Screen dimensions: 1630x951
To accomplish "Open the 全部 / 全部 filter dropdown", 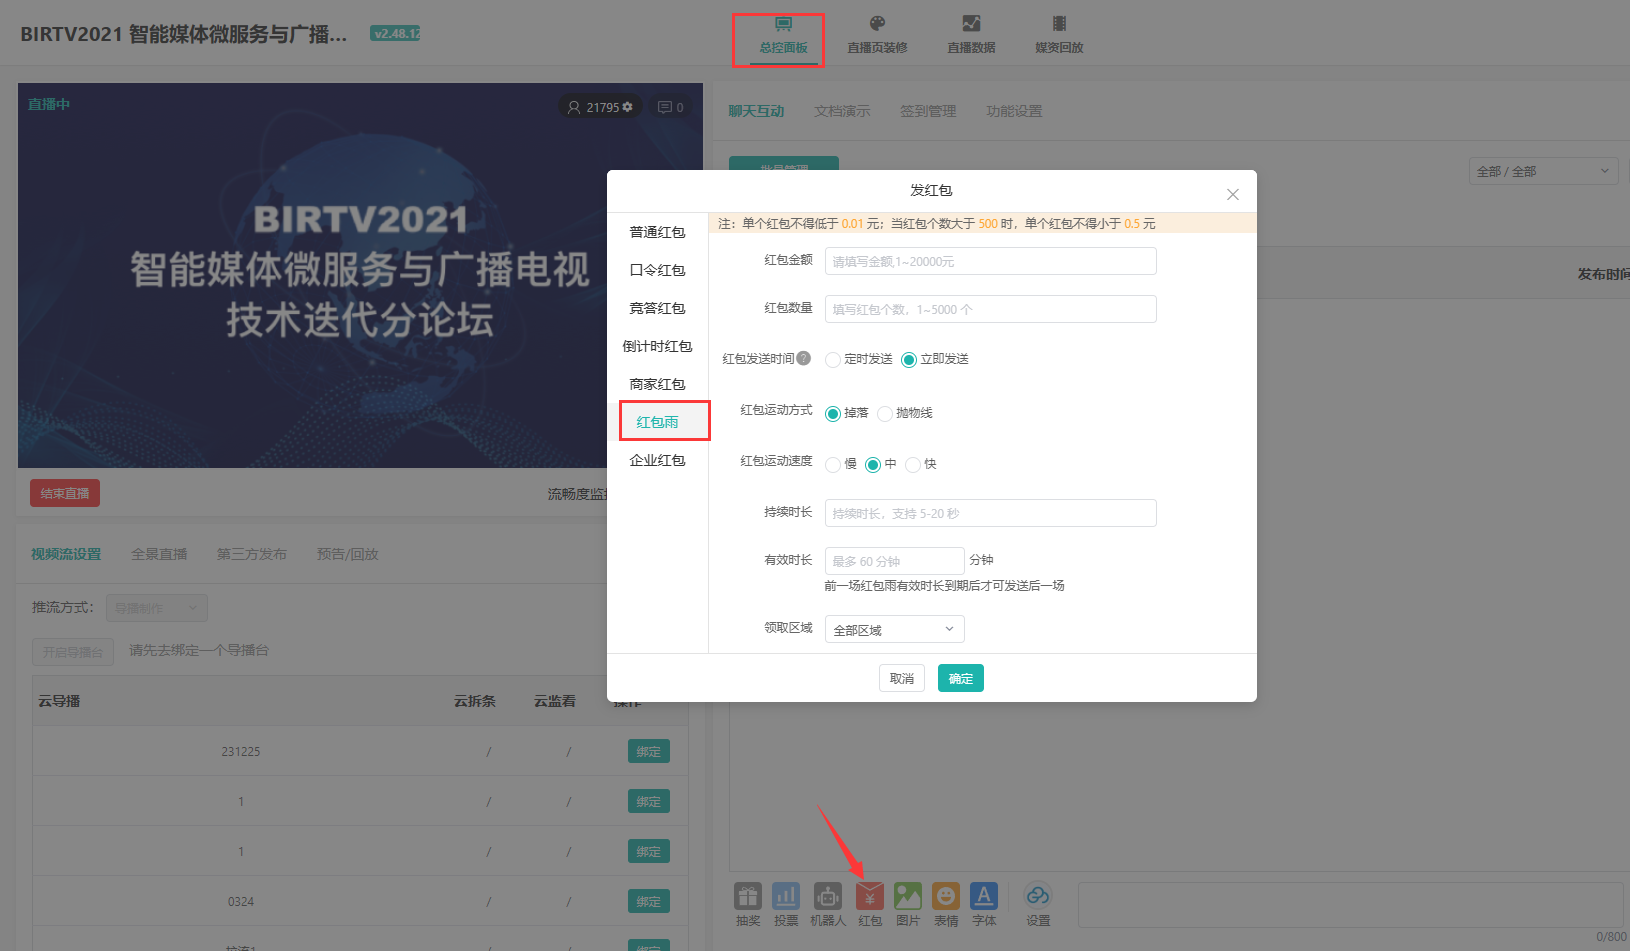I will click(1544, 171).
